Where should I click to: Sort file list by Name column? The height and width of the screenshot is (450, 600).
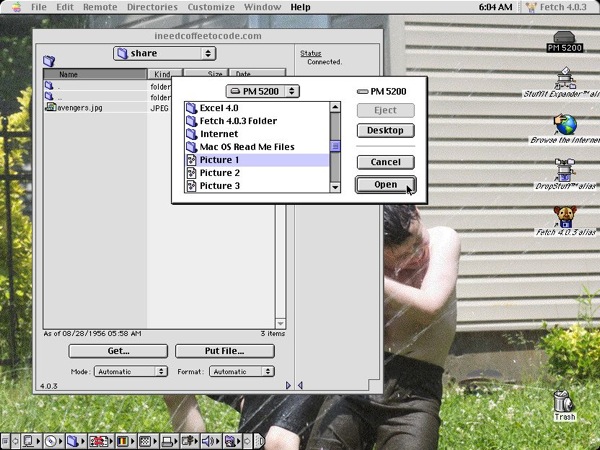point(95,74)
